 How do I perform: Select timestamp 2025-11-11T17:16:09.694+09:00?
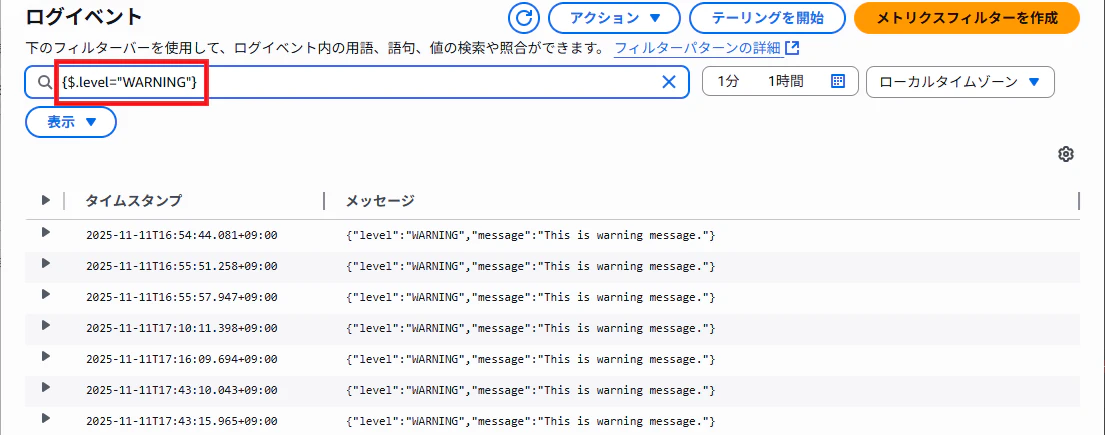coord(182,360)
